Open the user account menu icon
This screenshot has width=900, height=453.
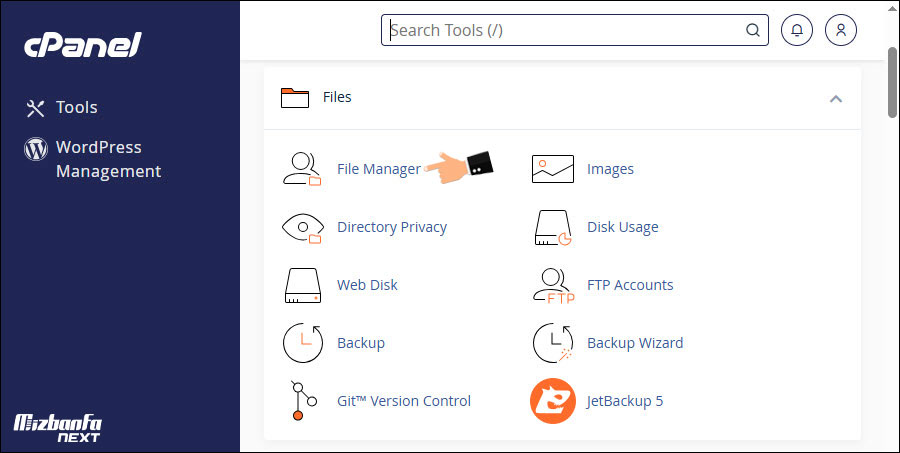(841, 30)
